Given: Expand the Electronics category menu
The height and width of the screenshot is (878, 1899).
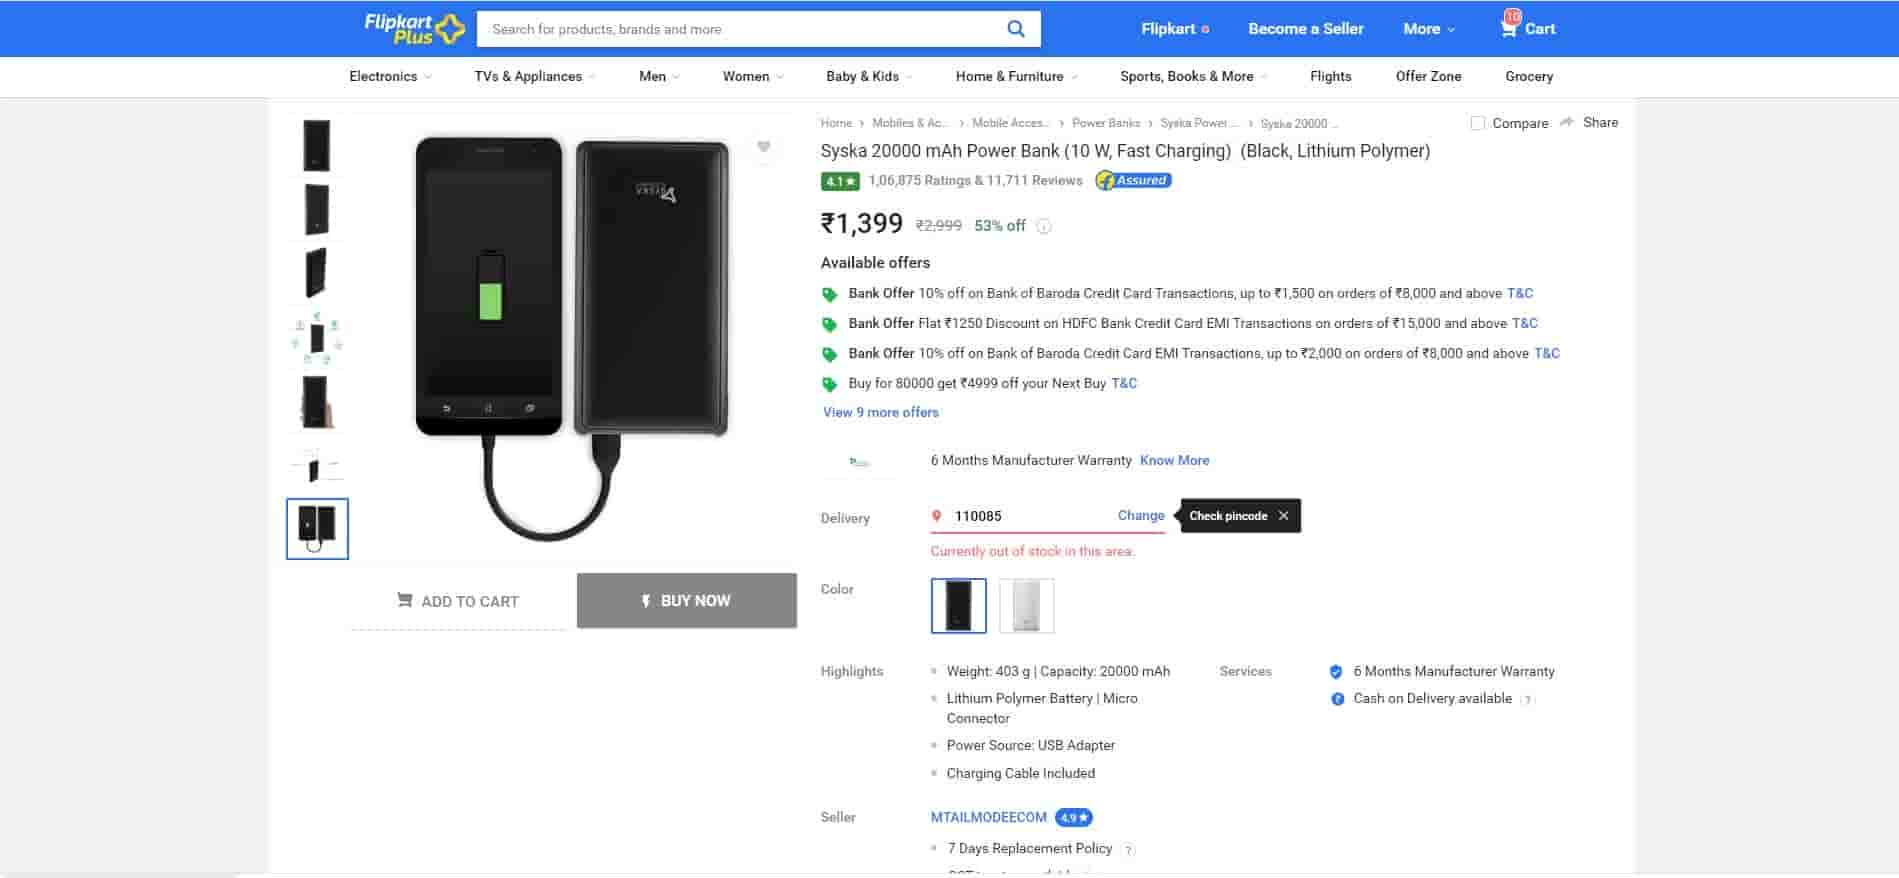Looking at the screenshot, I should pos(390,77).
